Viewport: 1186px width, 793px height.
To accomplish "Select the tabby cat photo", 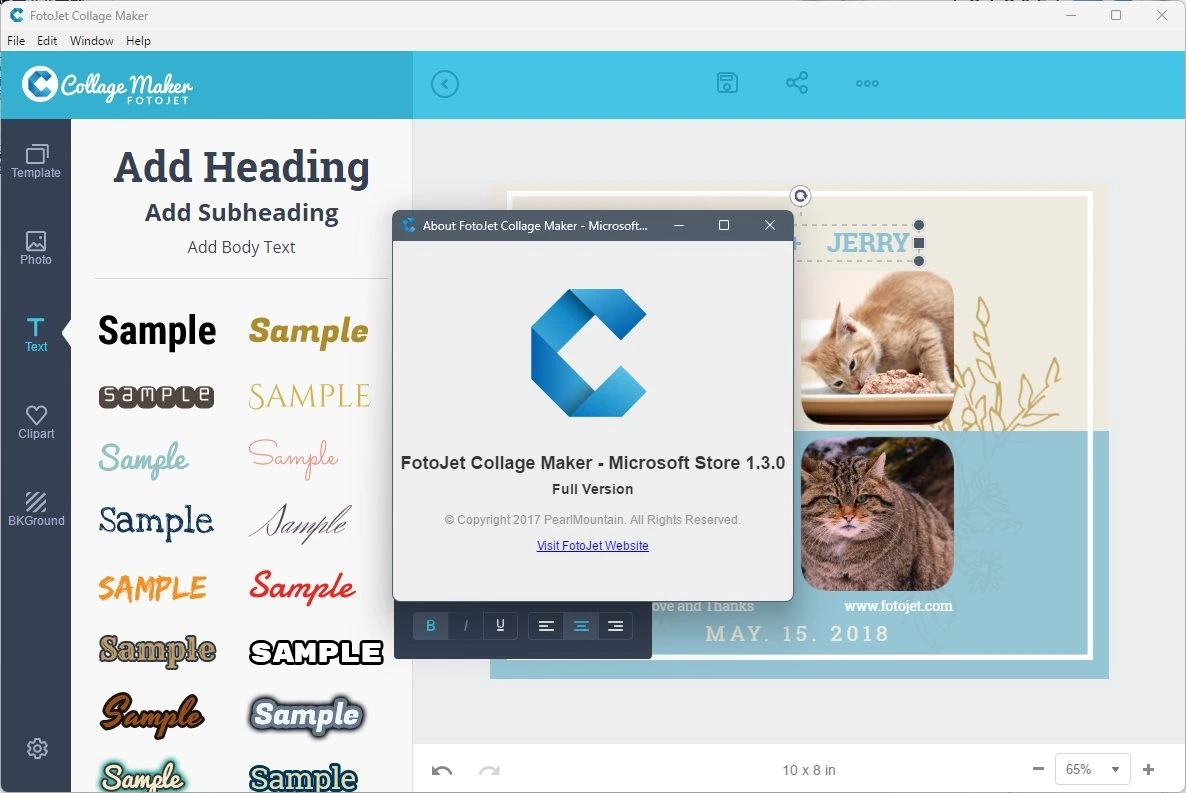I will 877,515.
